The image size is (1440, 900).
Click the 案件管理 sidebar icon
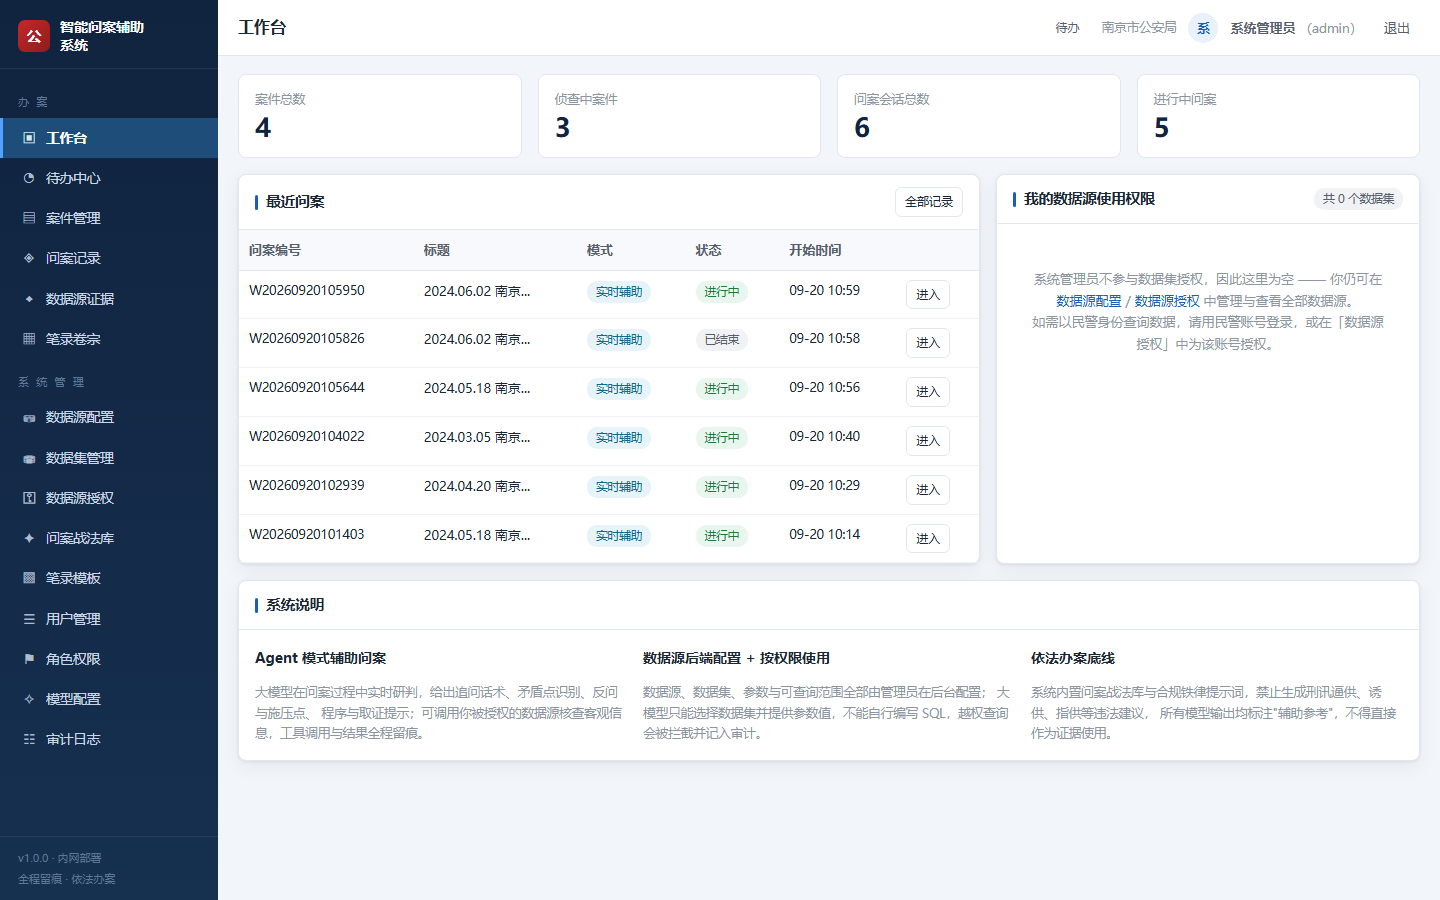[29, 218]
